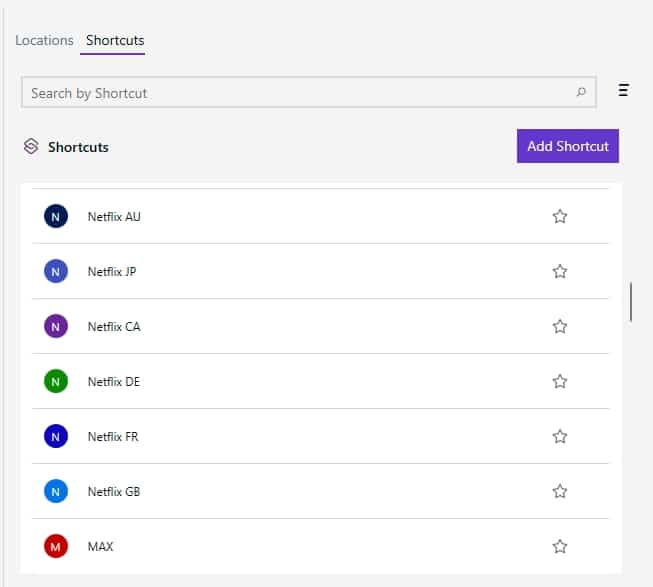
Task: Connect using the Netflix GB shortcut label
Action: [x=114, y=491]
